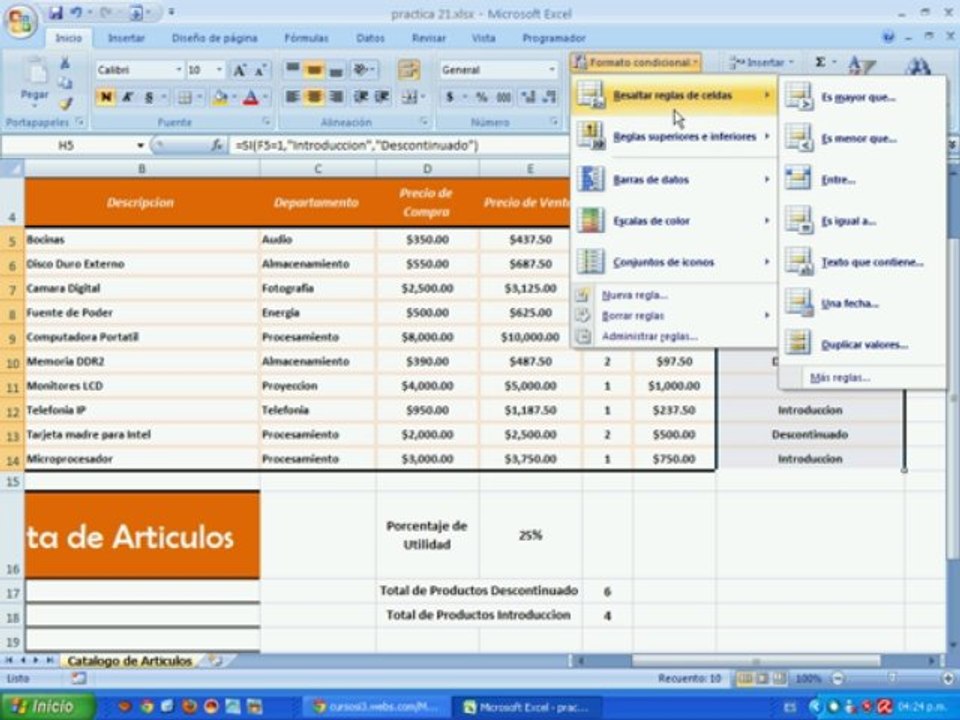
Task: Open the Revisar tab
Action: tap(429, 38)
